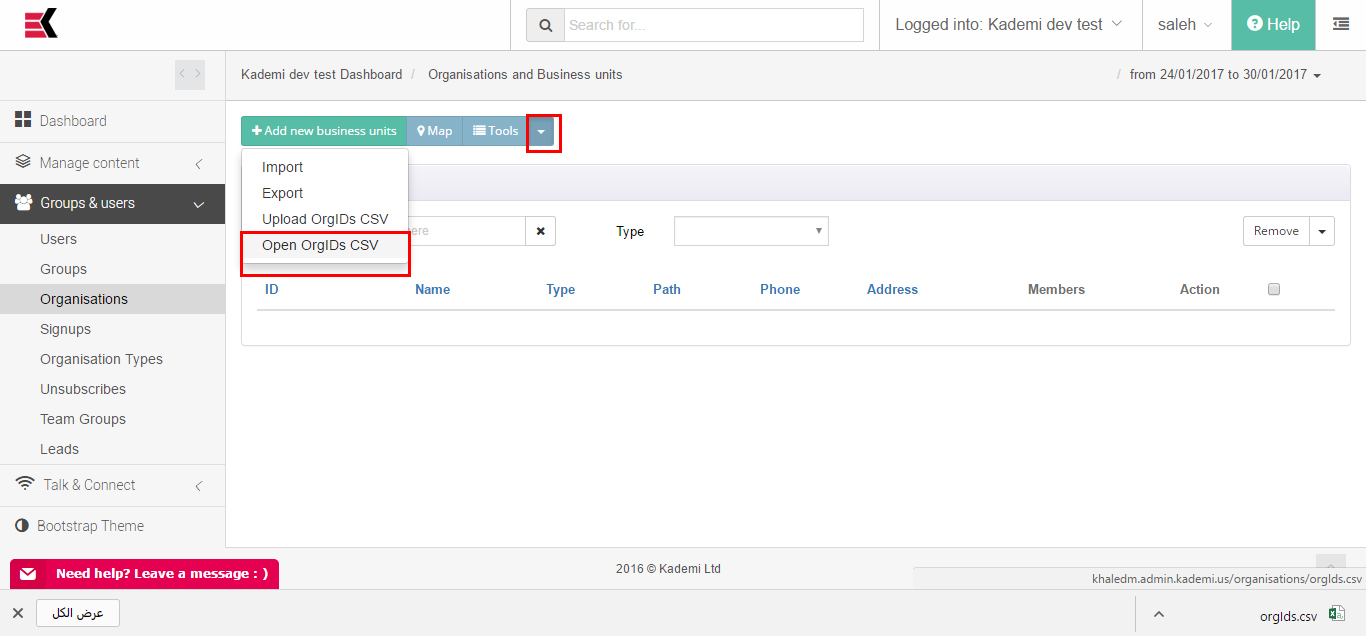
Task: Sort table by Name column
Action: [432, 289]
